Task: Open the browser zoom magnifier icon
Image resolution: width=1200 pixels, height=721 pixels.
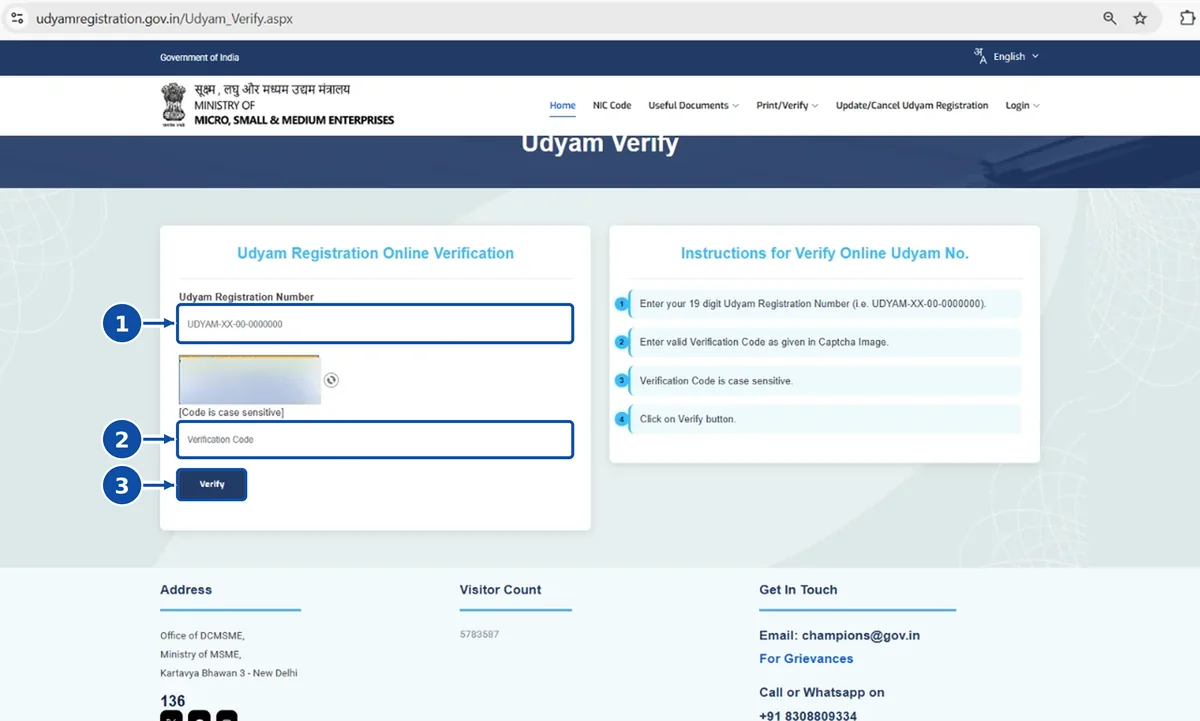Action: (1110, 18)
